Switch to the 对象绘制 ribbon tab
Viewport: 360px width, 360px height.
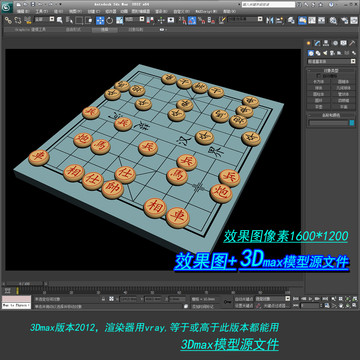click(x=136, y=30)
